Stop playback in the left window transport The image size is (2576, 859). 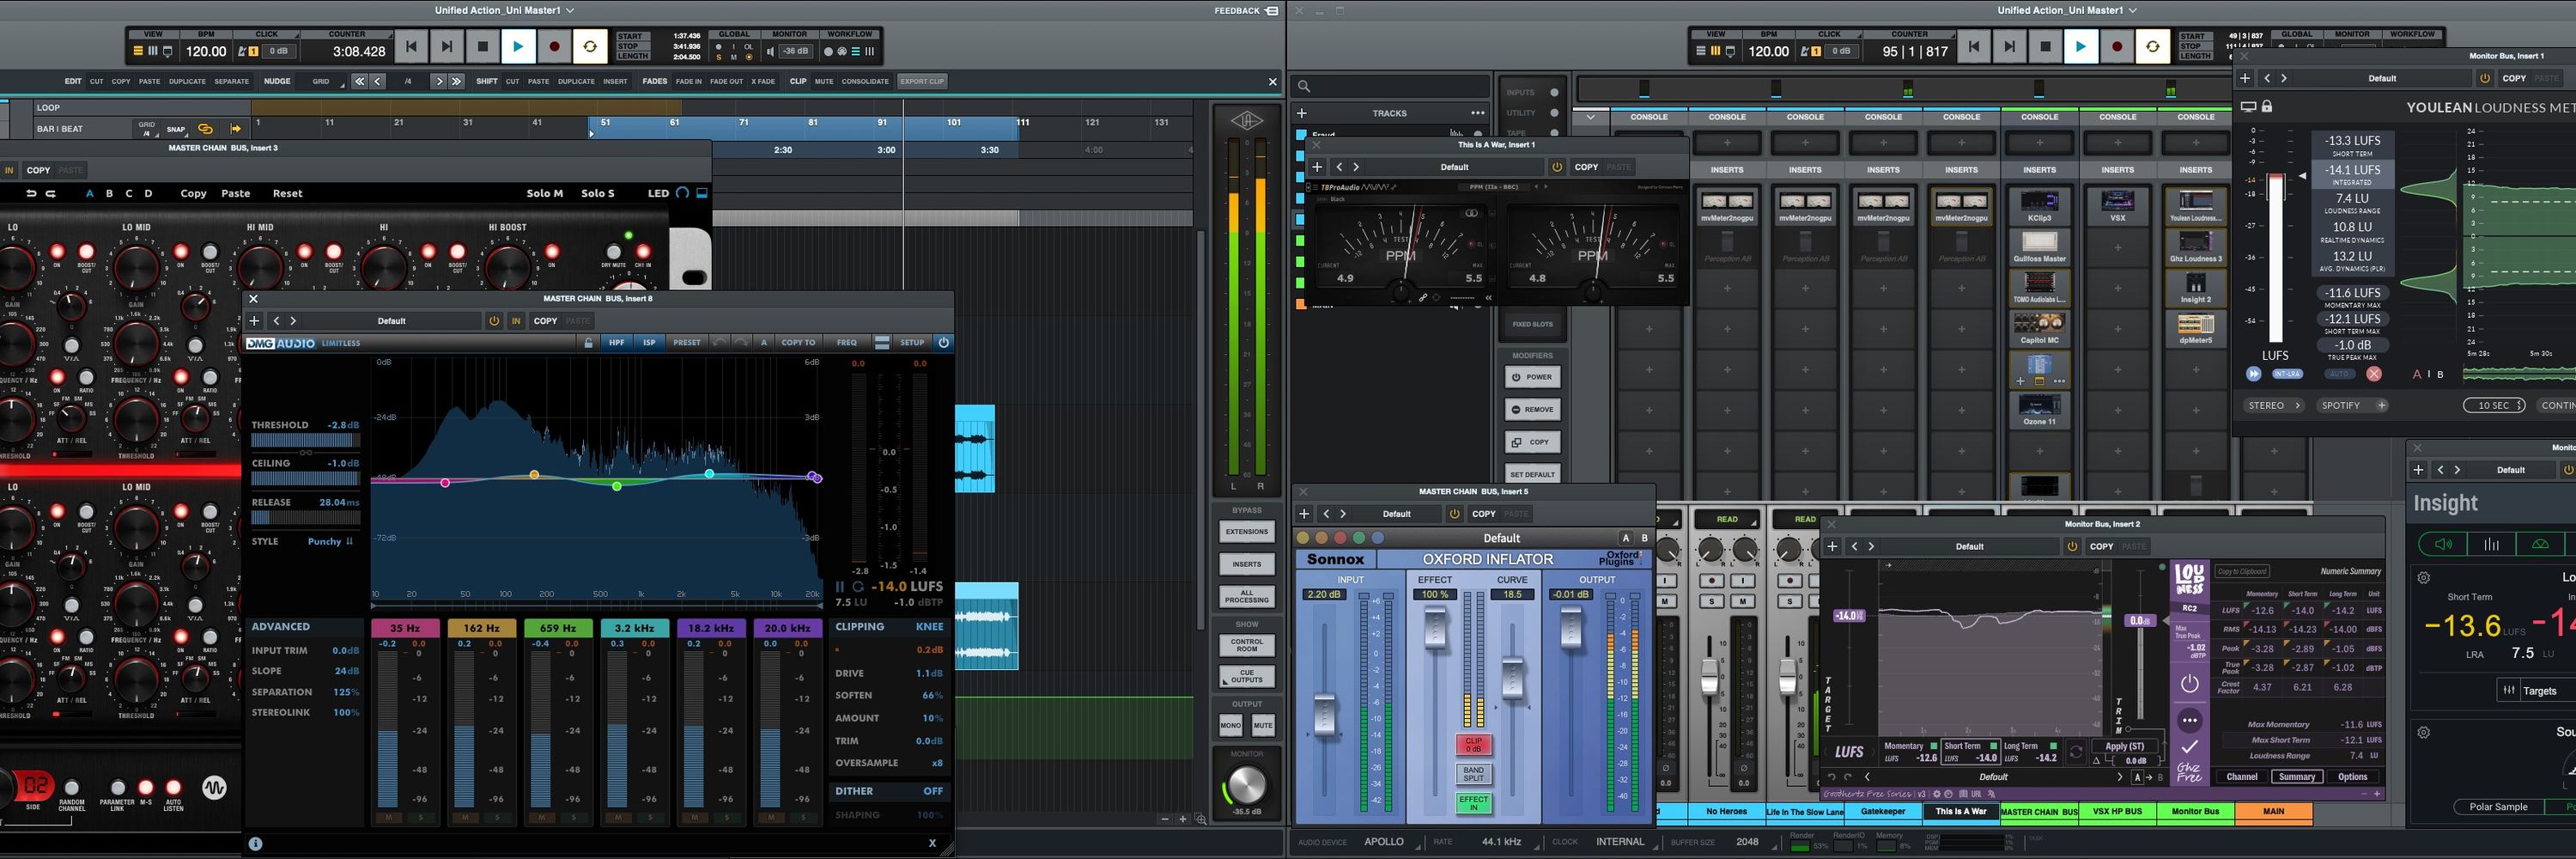(483, 46)
